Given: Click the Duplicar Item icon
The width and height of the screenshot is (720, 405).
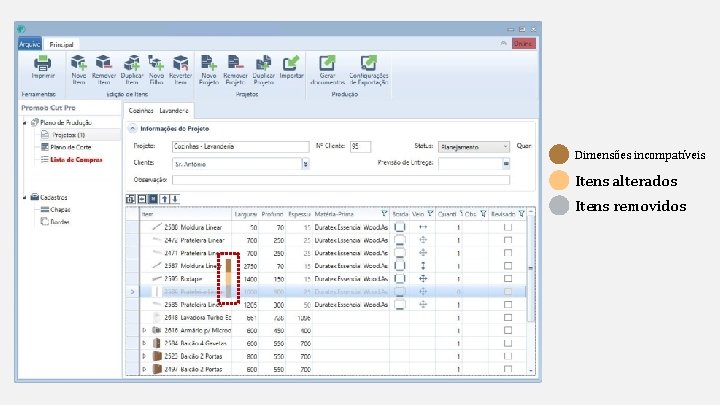Looking at the screenshot, I should coord(132,63).
